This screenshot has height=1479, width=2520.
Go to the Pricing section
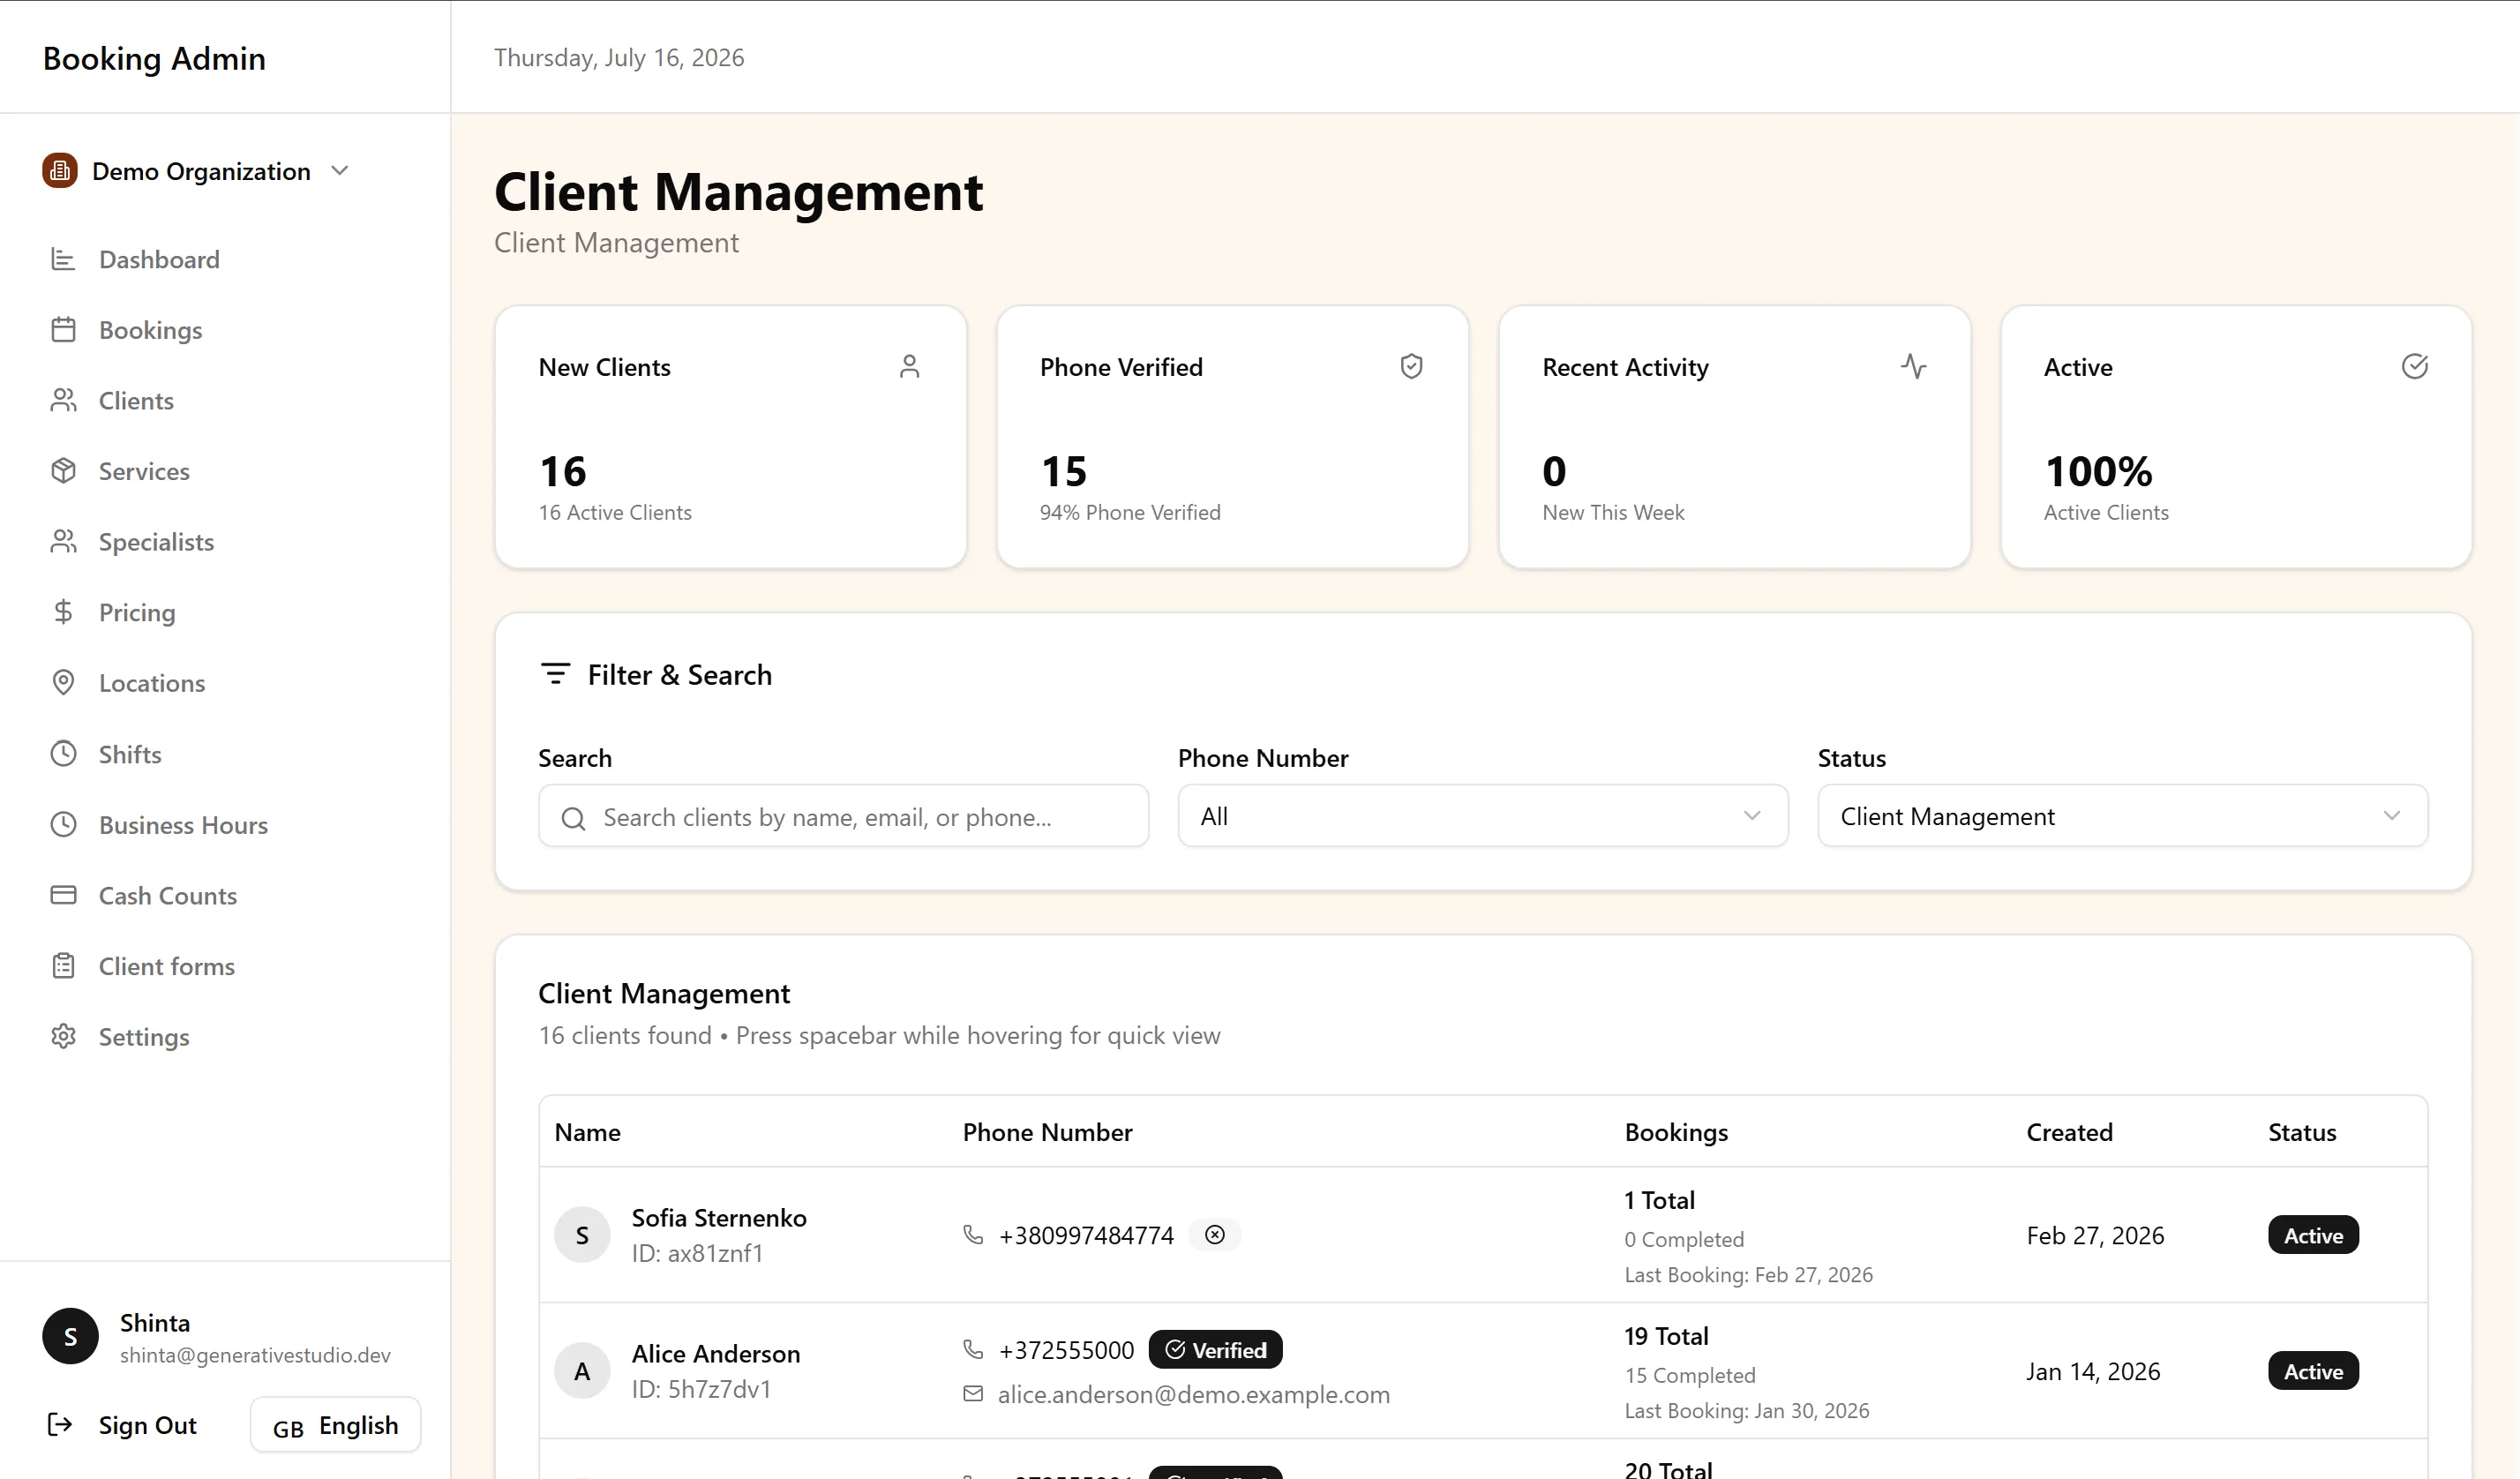tap(137, 612)
